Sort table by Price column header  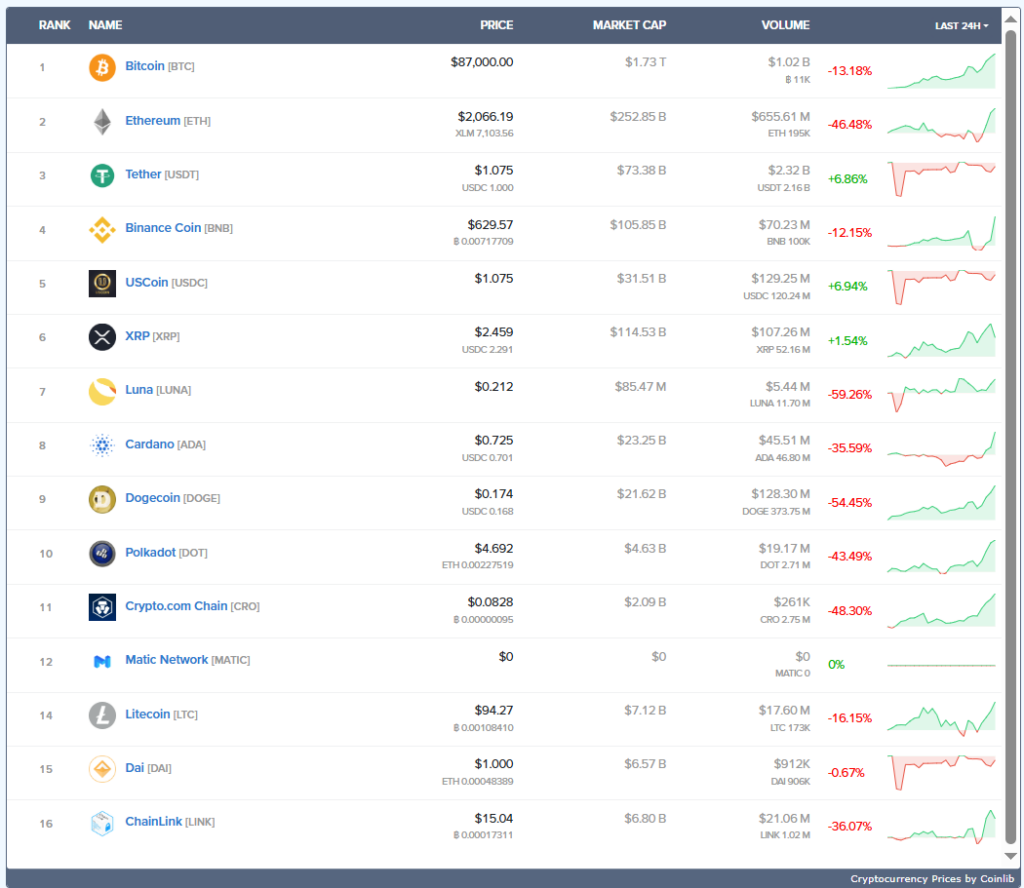[x=496, y=25]
